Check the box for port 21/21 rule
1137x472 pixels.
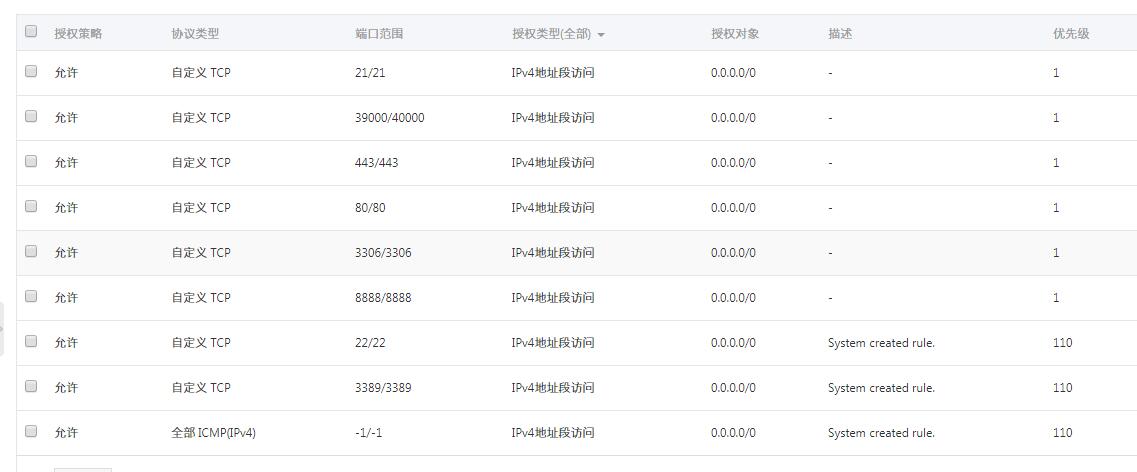[x=30, y=71]
